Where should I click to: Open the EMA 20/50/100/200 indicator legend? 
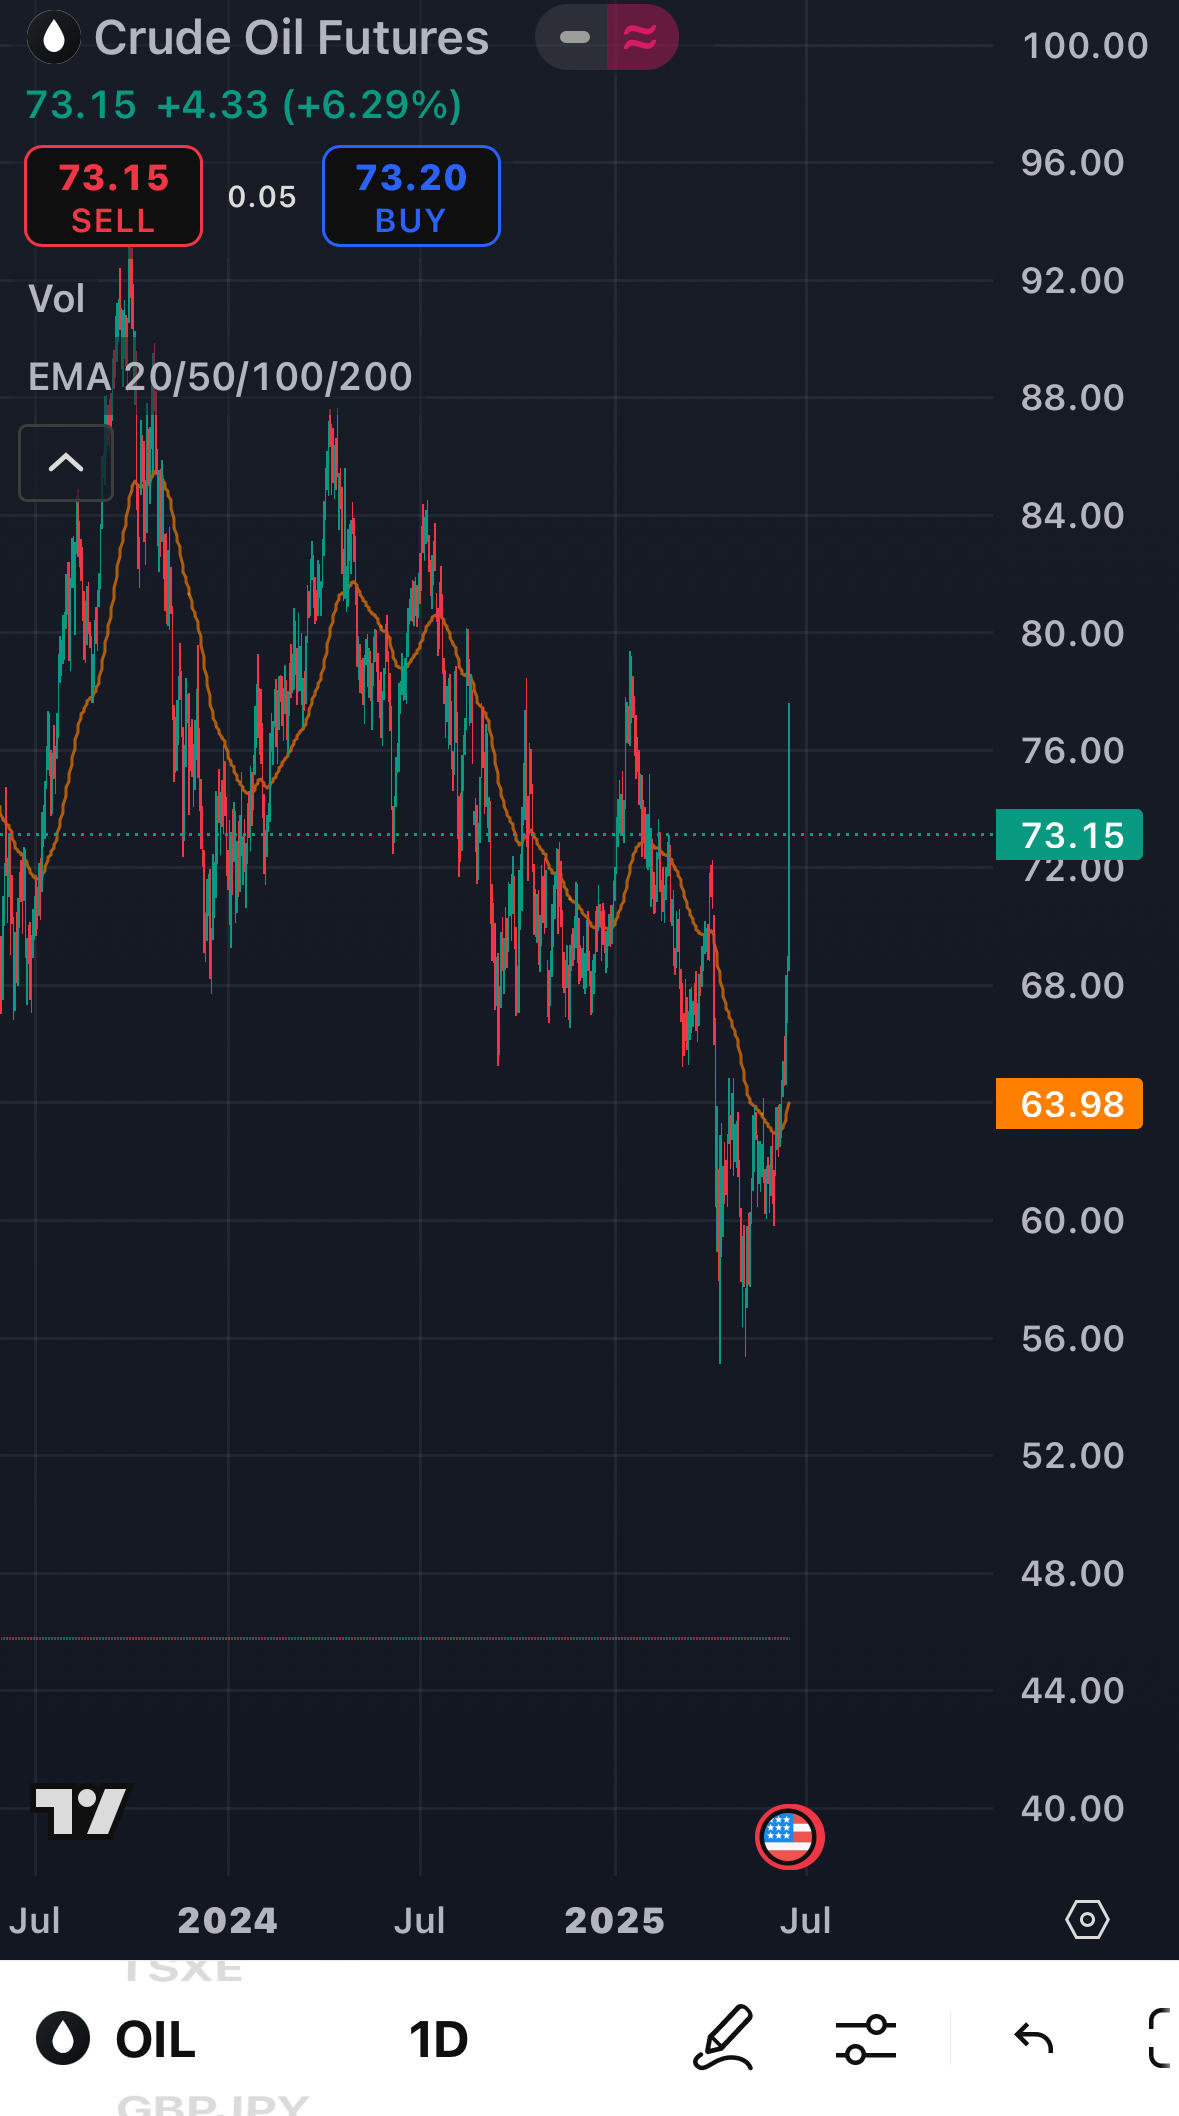220,377
